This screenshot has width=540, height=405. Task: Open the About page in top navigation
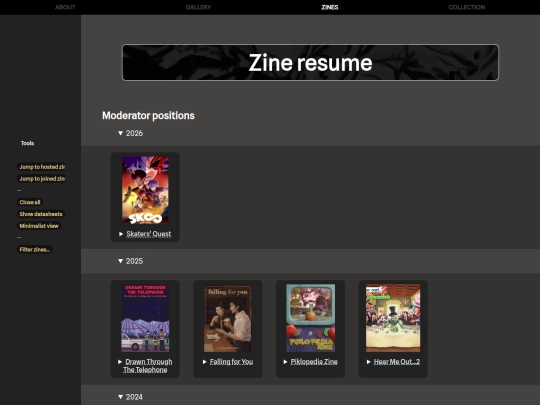click(65, 7)
